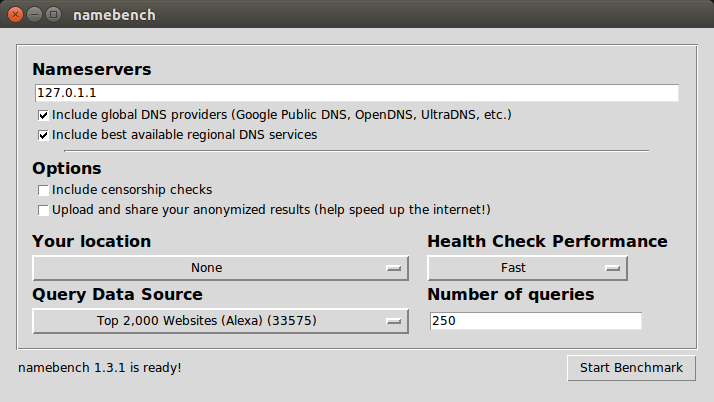This screenshot has width=714, height=402.
Task: Toggle Include global DNS providers checkbox
Action: coord(43,115)
